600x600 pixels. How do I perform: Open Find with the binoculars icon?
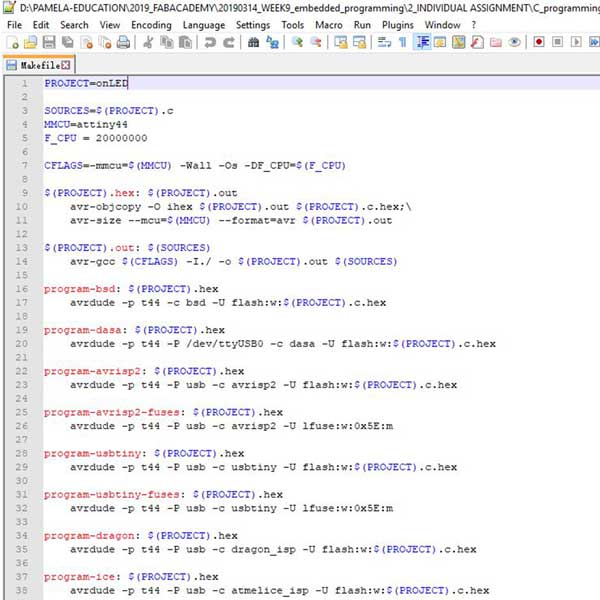pos(253,42)
